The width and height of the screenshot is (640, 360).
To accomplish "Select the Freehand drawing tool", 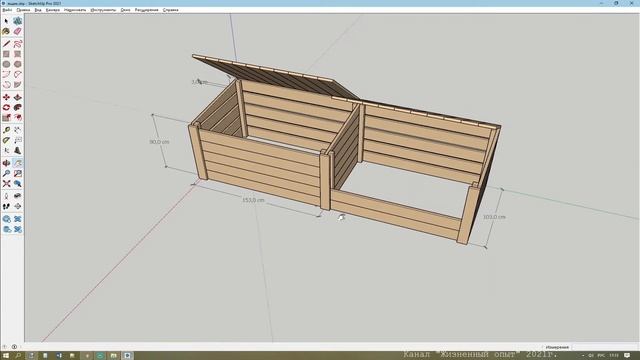I will click(x=18, y=44).
